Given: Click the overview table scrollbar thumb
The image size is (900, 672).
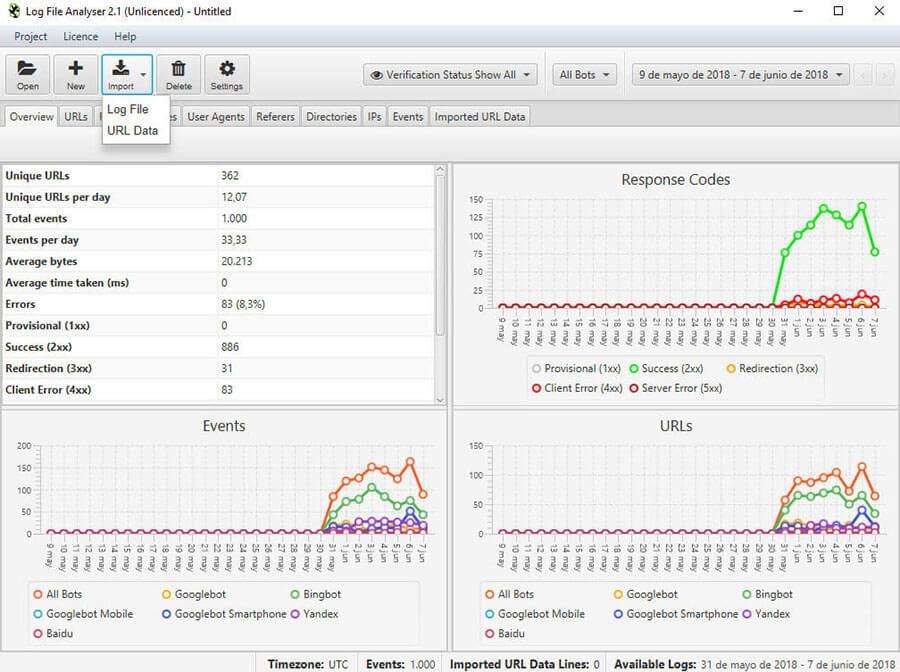Looking at the screenshot, I should (440, 255).
